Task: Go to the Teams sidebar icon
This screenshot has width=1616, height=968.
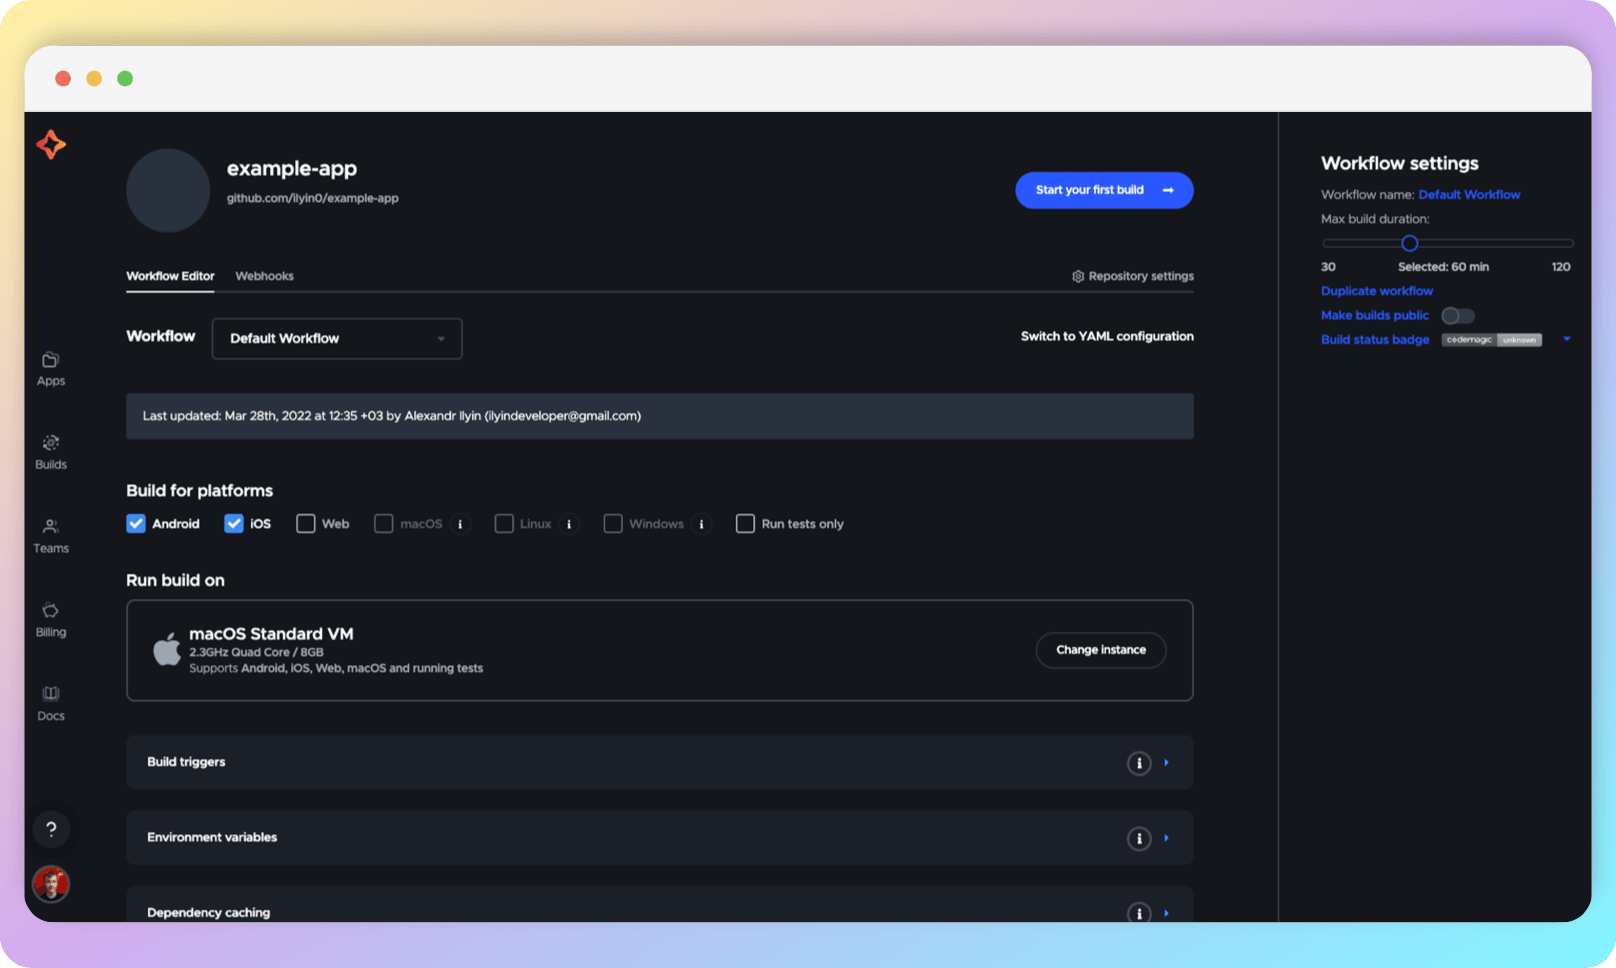Action: [x=50, y=535]
